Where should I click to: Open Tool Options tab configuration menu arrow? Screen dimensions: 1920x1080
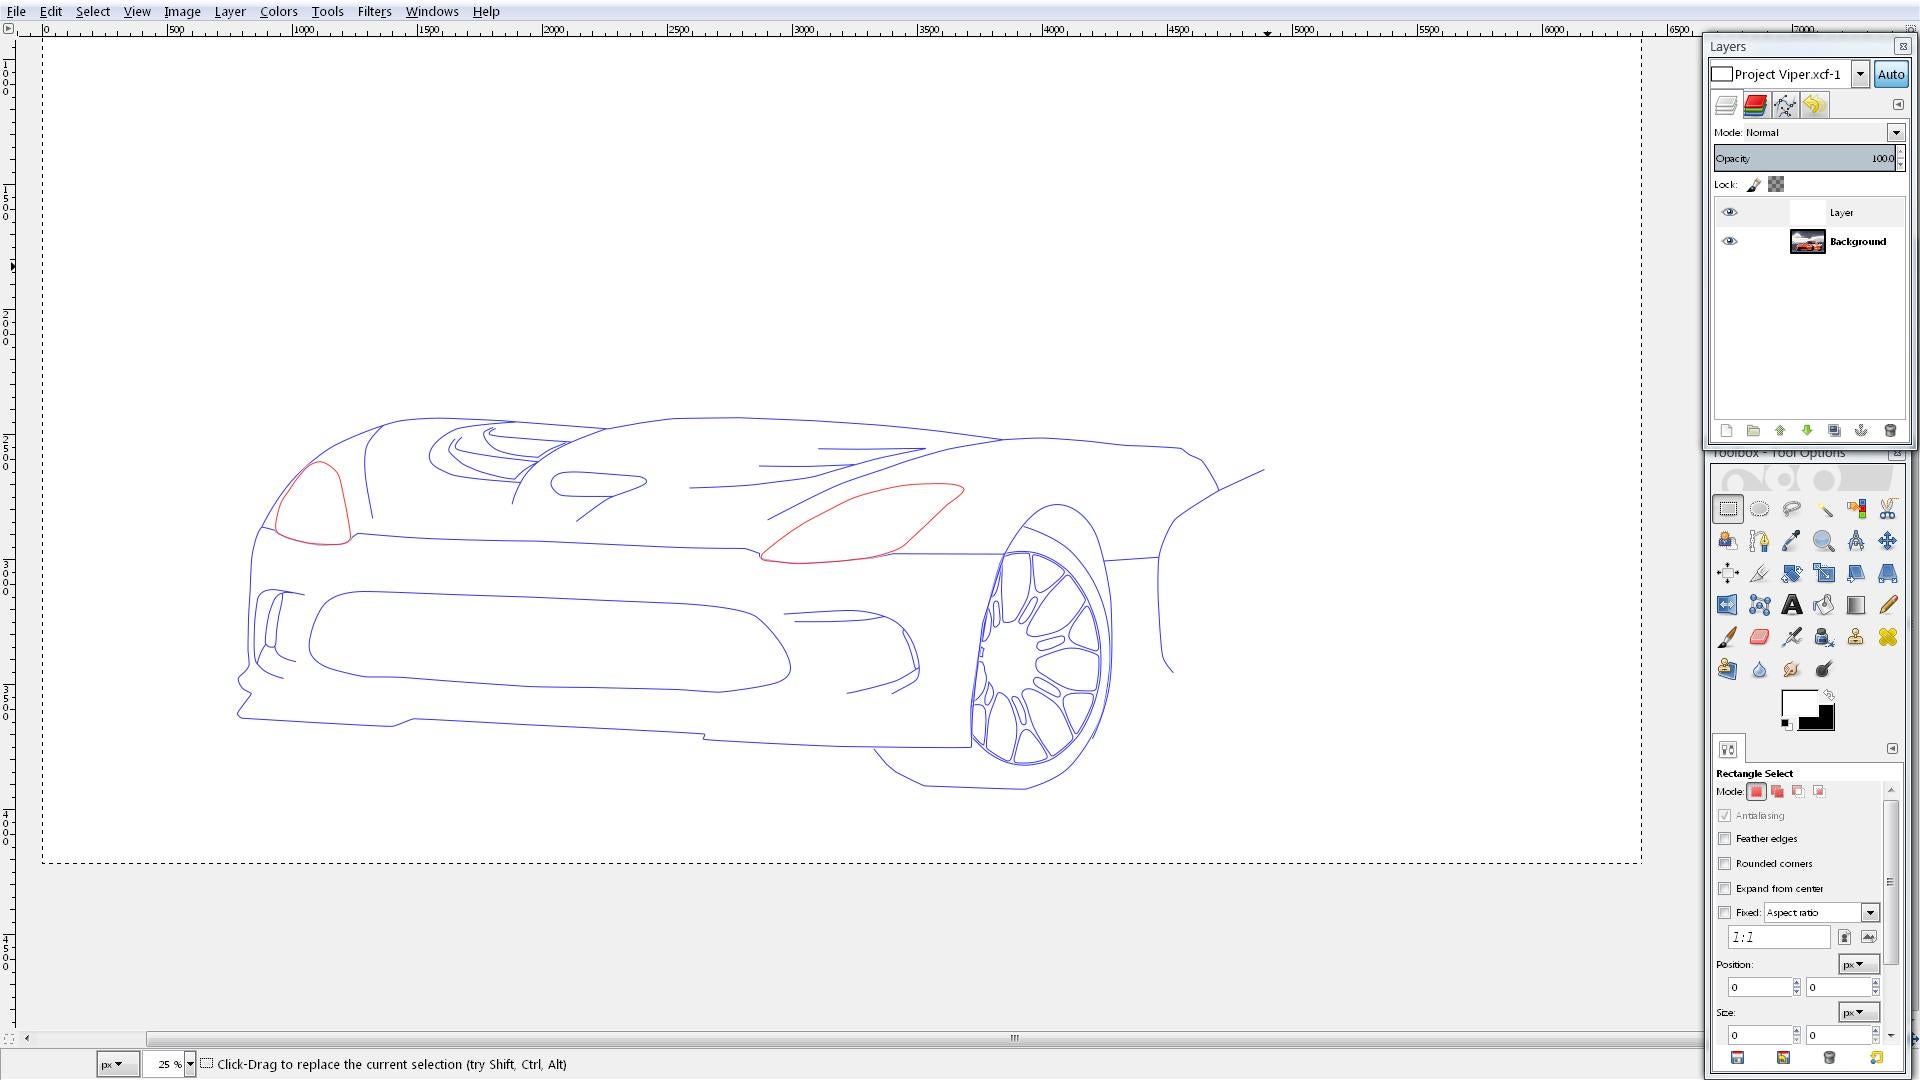pos(1892,749)
